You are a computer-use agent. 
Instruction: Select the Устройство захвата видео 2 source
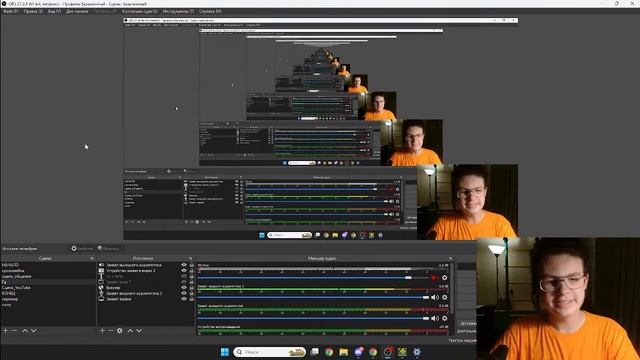(x=146, y=271)
